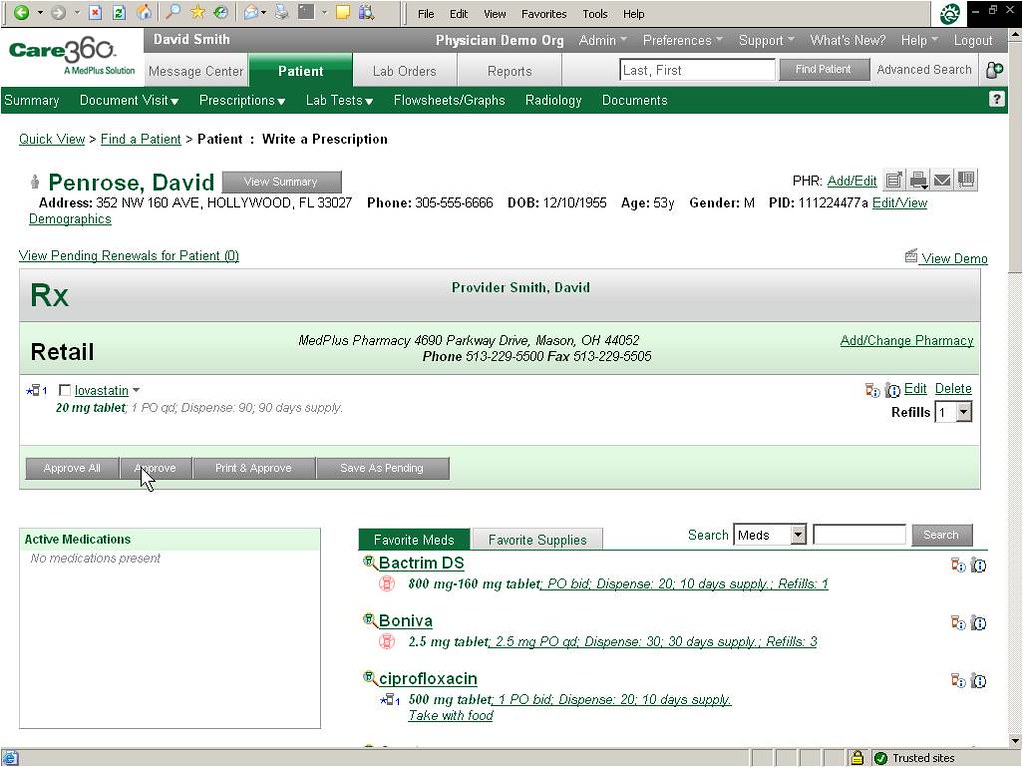Switch to the Lab Orders tab

pyautogui.click(x=405, y=71)
